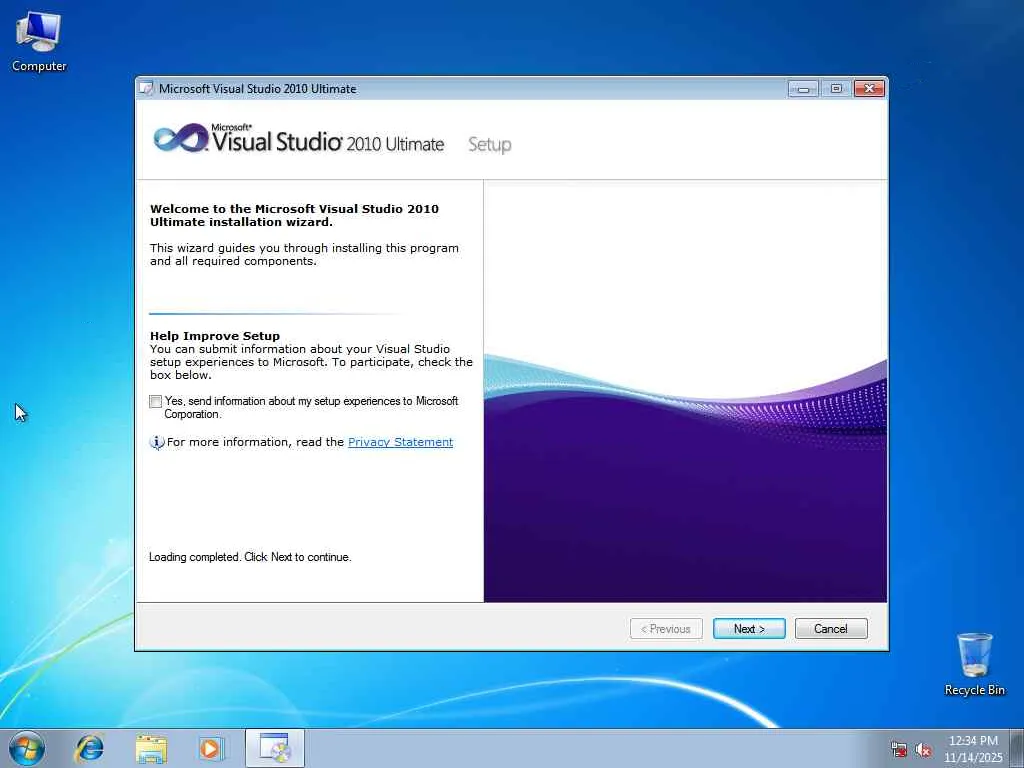This screenshot has width=1024, height=768.
Task: Enable sending setup experiences to Microsoft
Action: click(x=155, y=402)
